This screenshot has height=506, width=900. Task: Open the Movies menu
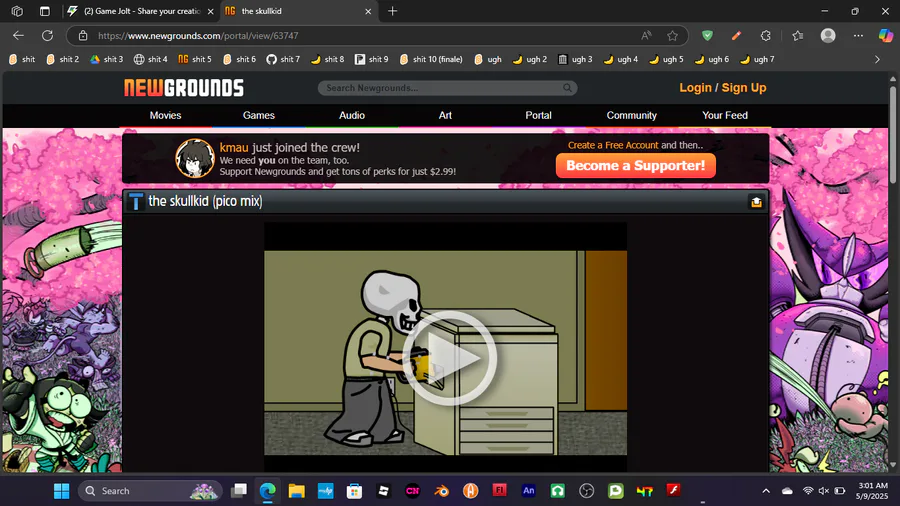coord(165,115)
